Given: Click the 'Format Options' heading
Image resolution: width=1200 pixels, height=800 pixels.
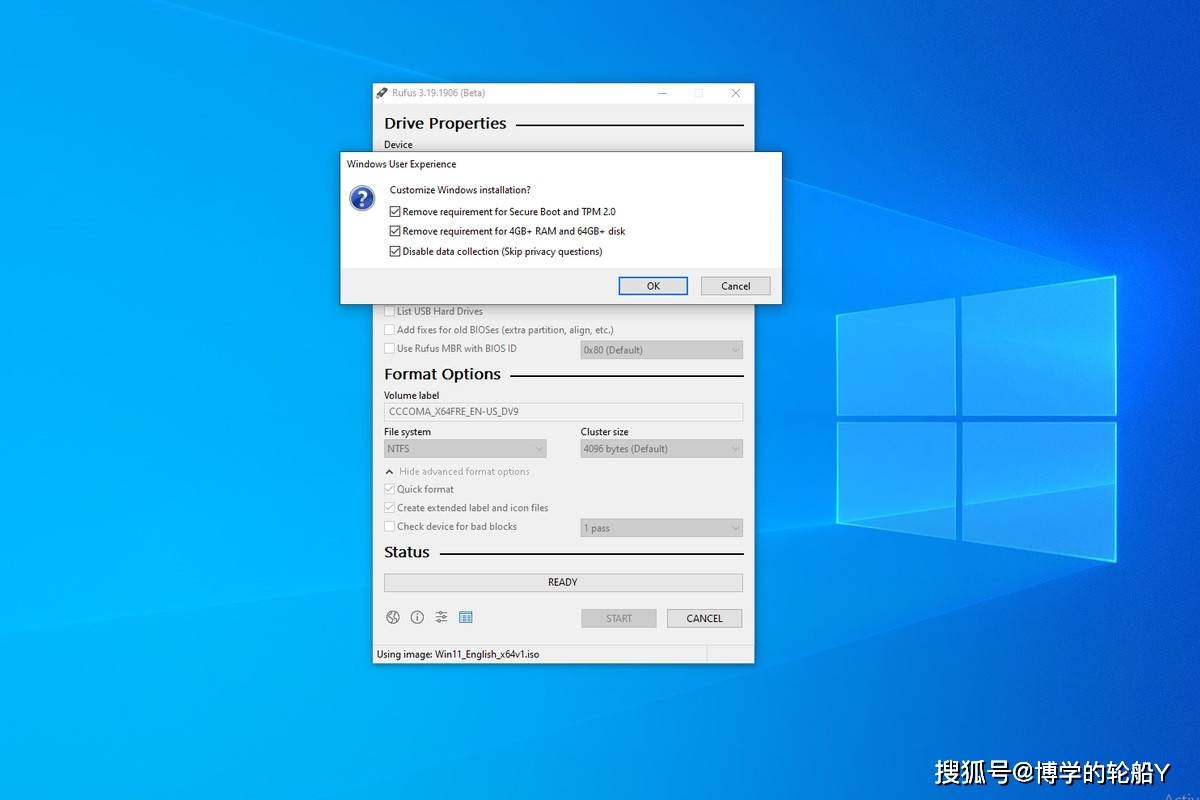Looking at the screenshot, I should coord(442,374).
